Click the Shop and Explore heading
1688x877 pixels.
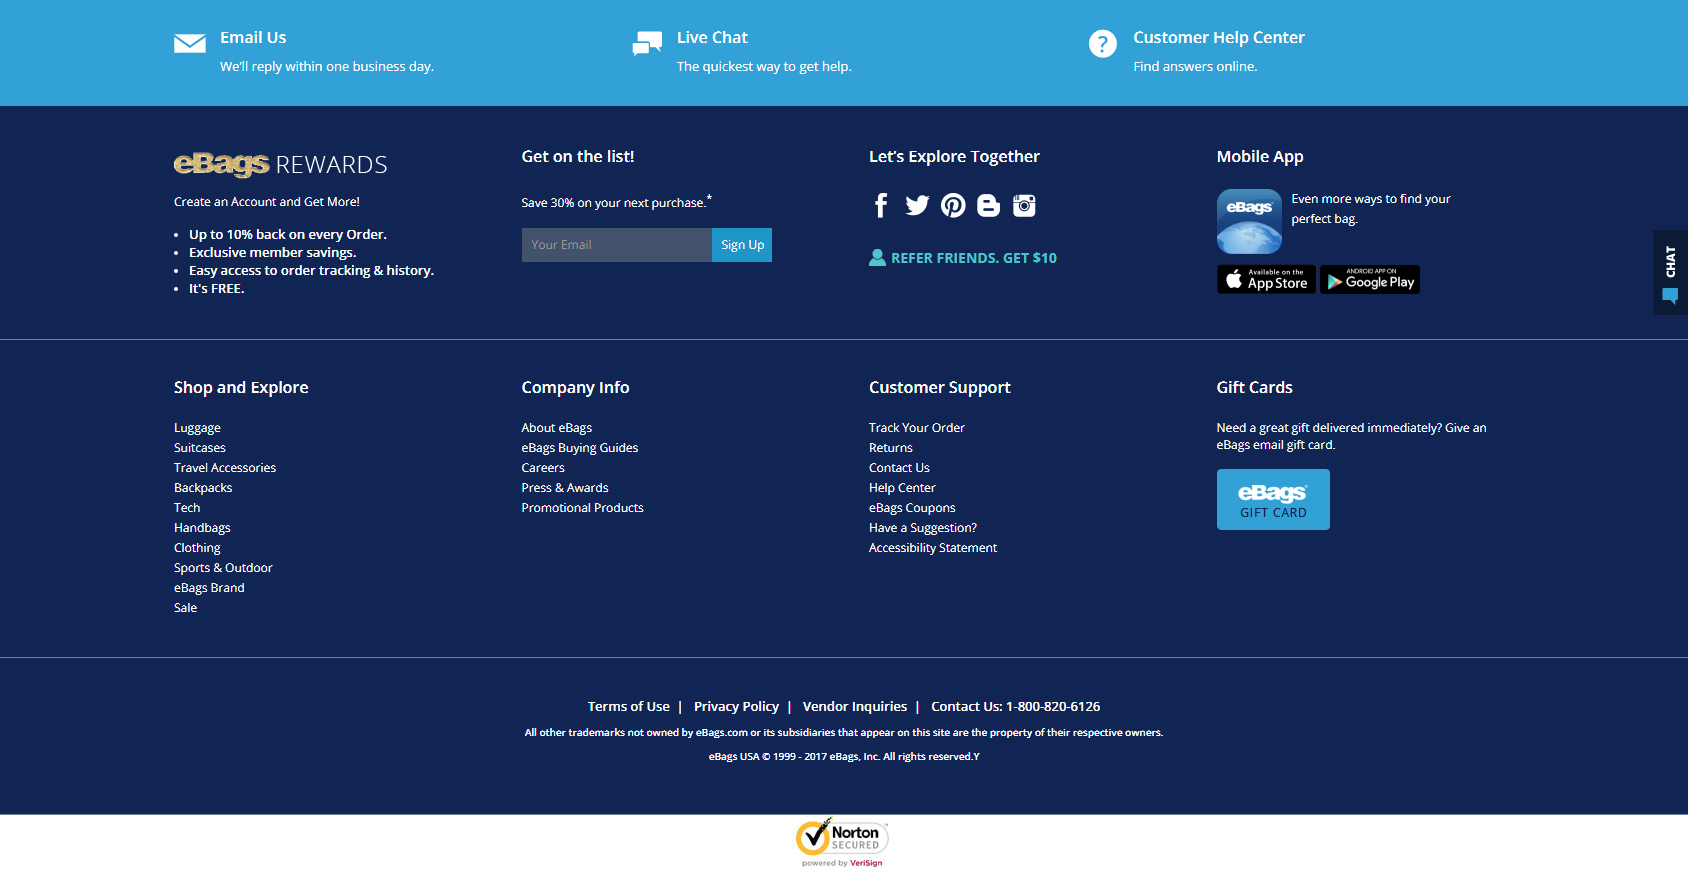coord(241,388)
